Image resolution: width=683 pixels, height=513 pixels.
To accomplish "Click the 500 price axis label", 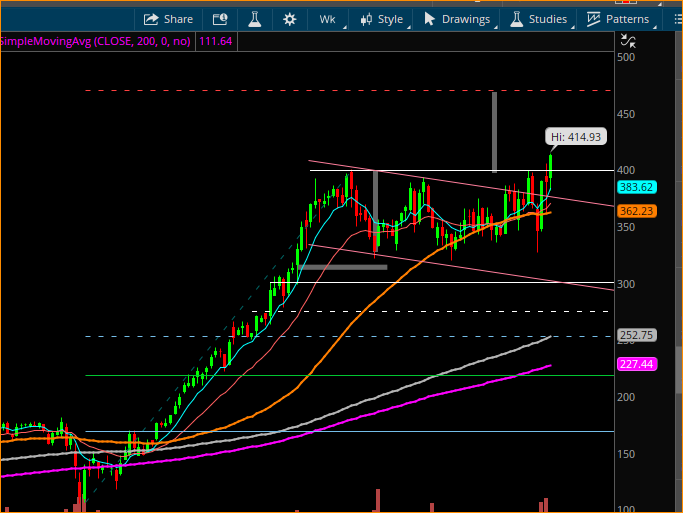I will (x=626, y=57).
